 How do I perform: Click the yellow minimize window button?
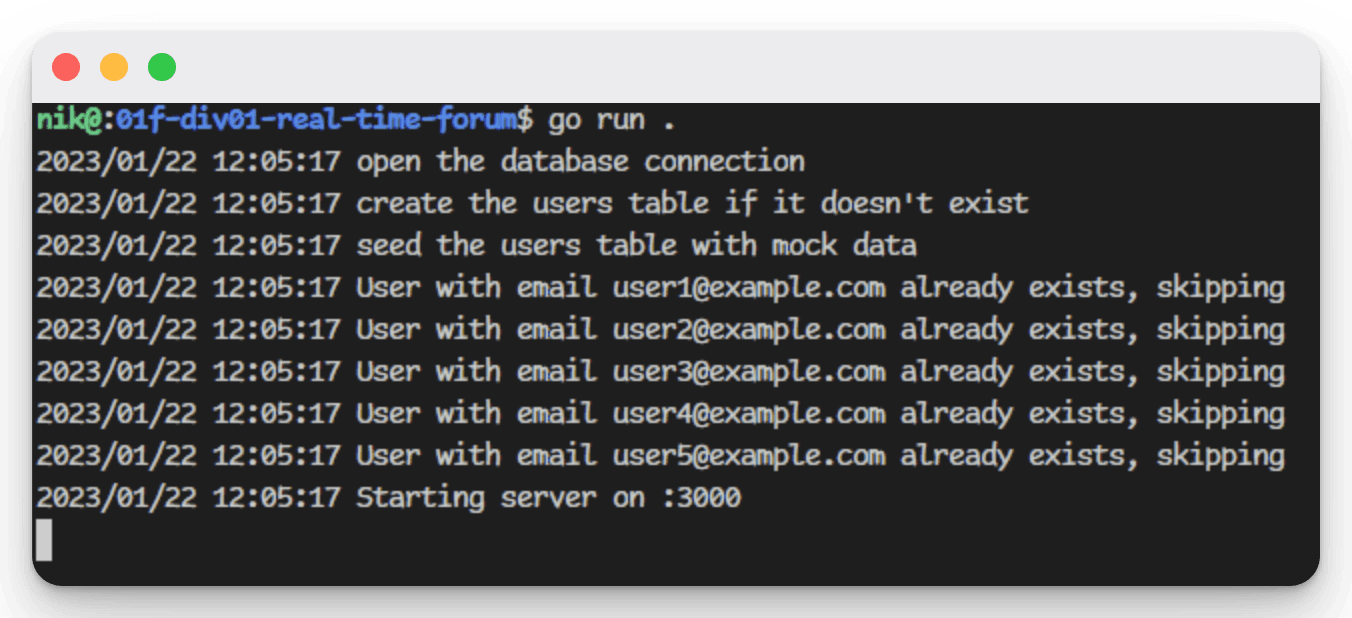pos(114,67)
